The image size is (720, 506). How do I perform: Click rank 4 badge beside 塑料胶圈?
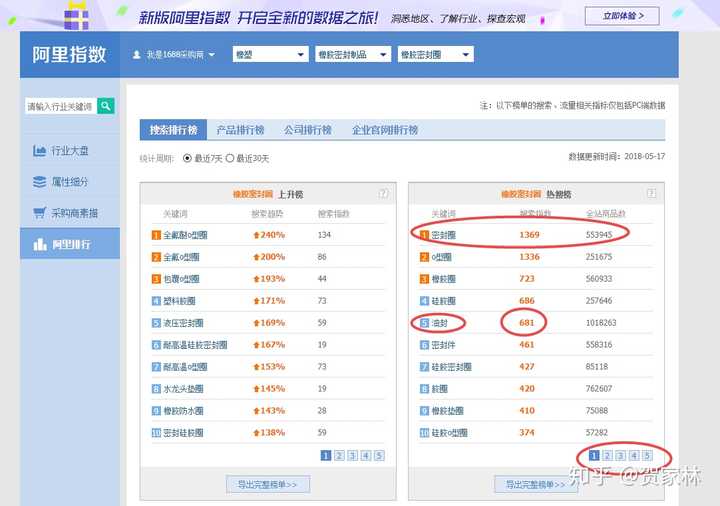click(156, 301)
